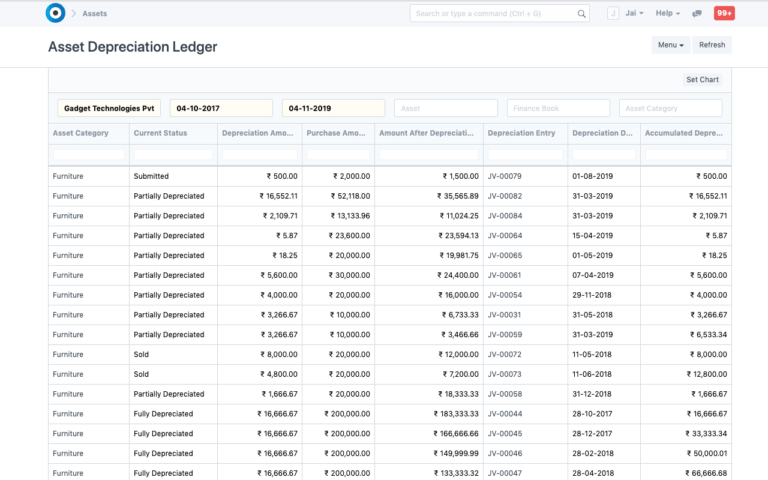The width and height of the screenshot is (768, 480).
Task: Sort by Purchase Amount column header
Action: pyautogui.click(x=336, y=133)
